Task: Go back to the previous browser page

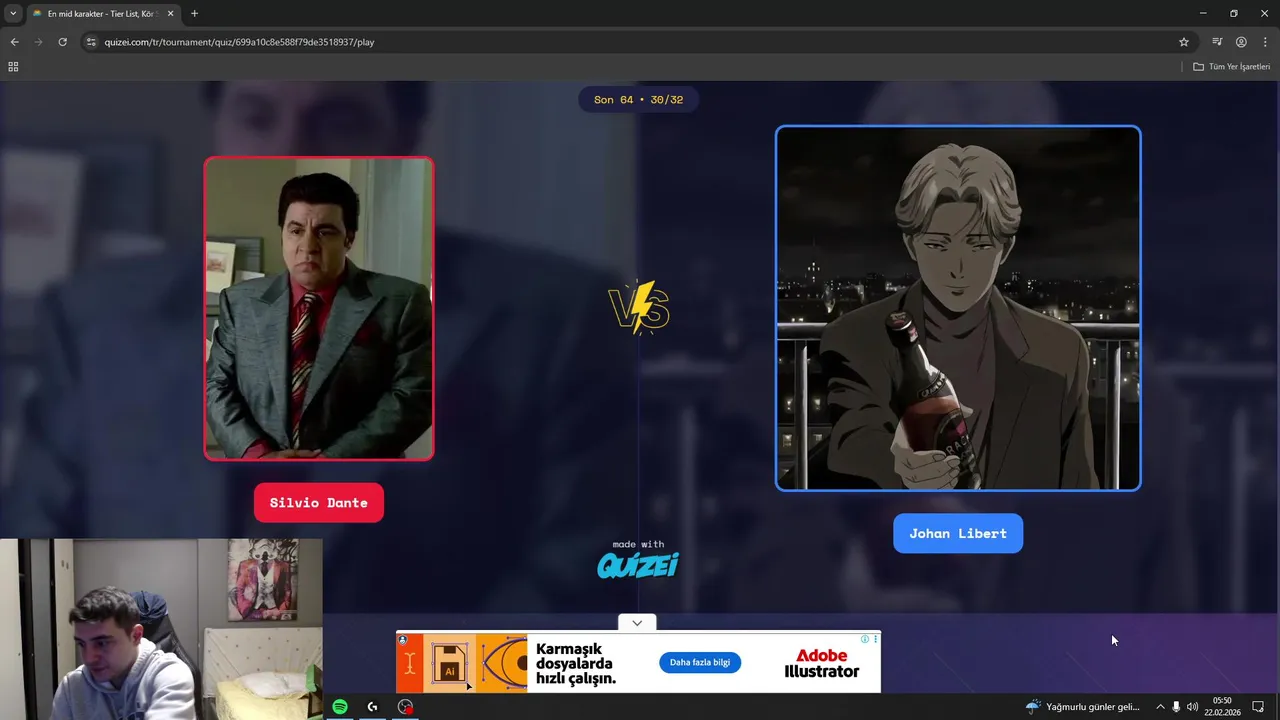Action: 14,42
